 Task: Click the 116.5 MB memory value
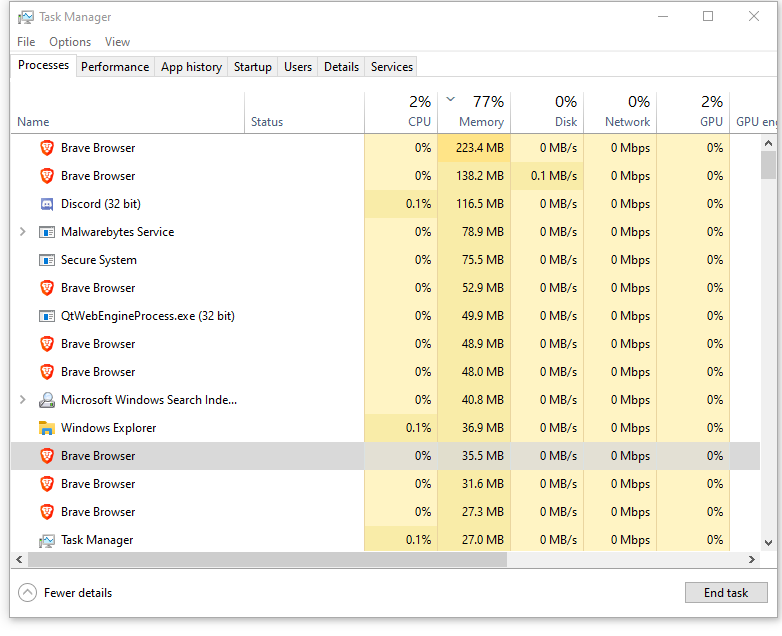(480, 204)
